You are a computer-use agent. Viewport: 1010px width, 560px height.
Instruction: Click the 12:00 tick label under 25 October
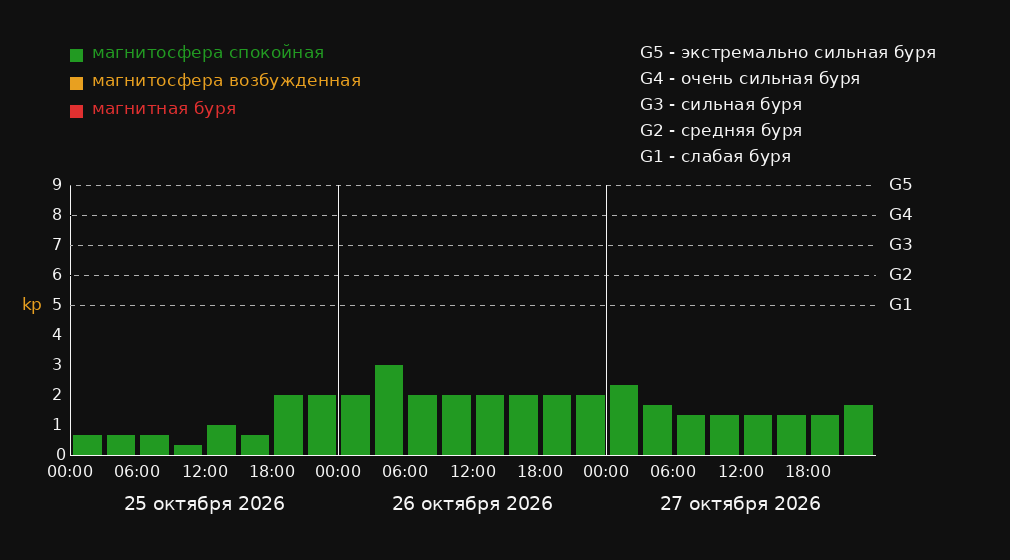coord(205,472)
